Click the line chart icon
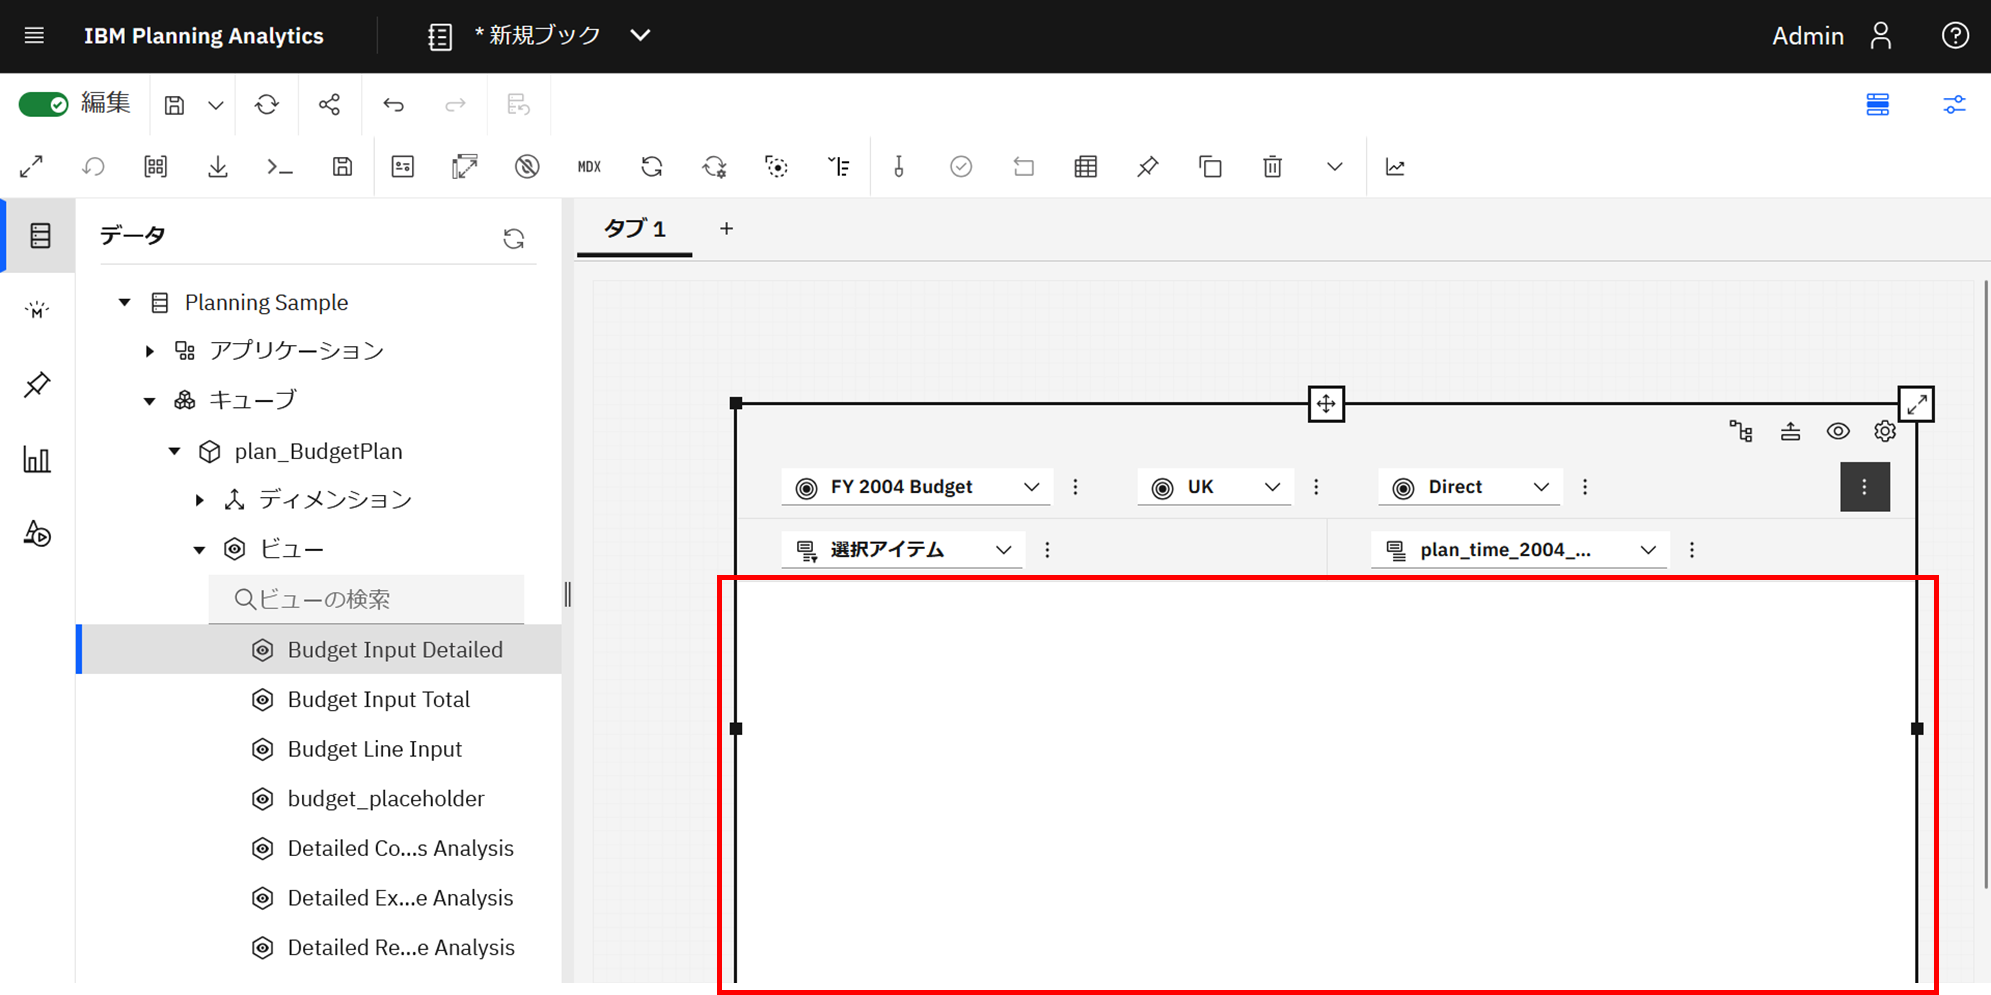The width and height of the screenshot is (1991, 995). [x=1396, y=167]
